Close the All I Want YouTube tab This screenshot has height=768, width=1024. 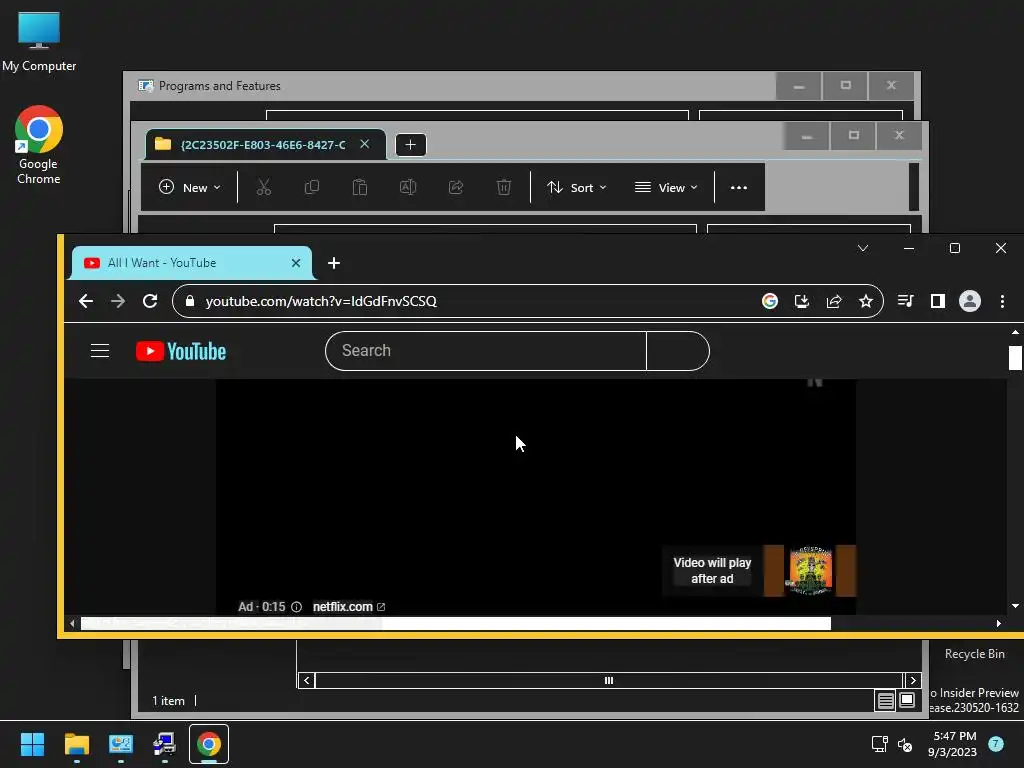(296, 263)
